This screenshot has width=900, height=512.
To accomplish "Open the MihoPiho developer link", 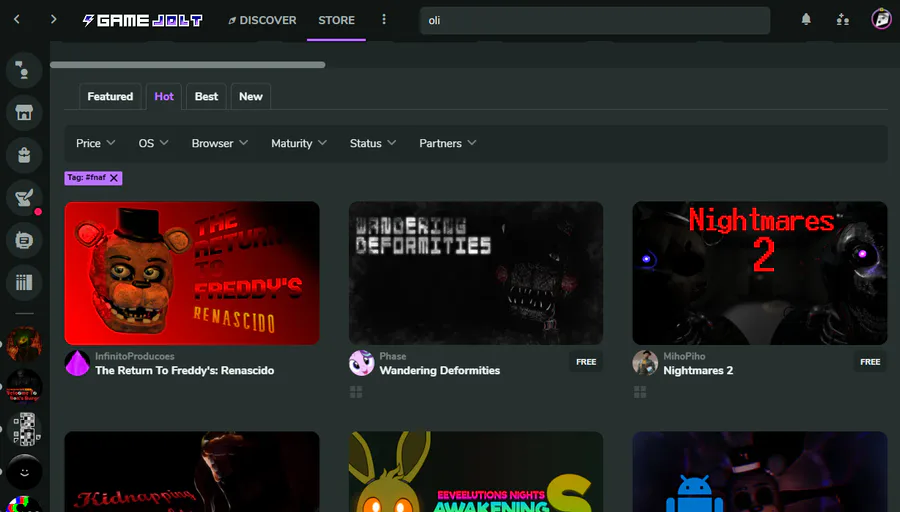I will (684, 356).
